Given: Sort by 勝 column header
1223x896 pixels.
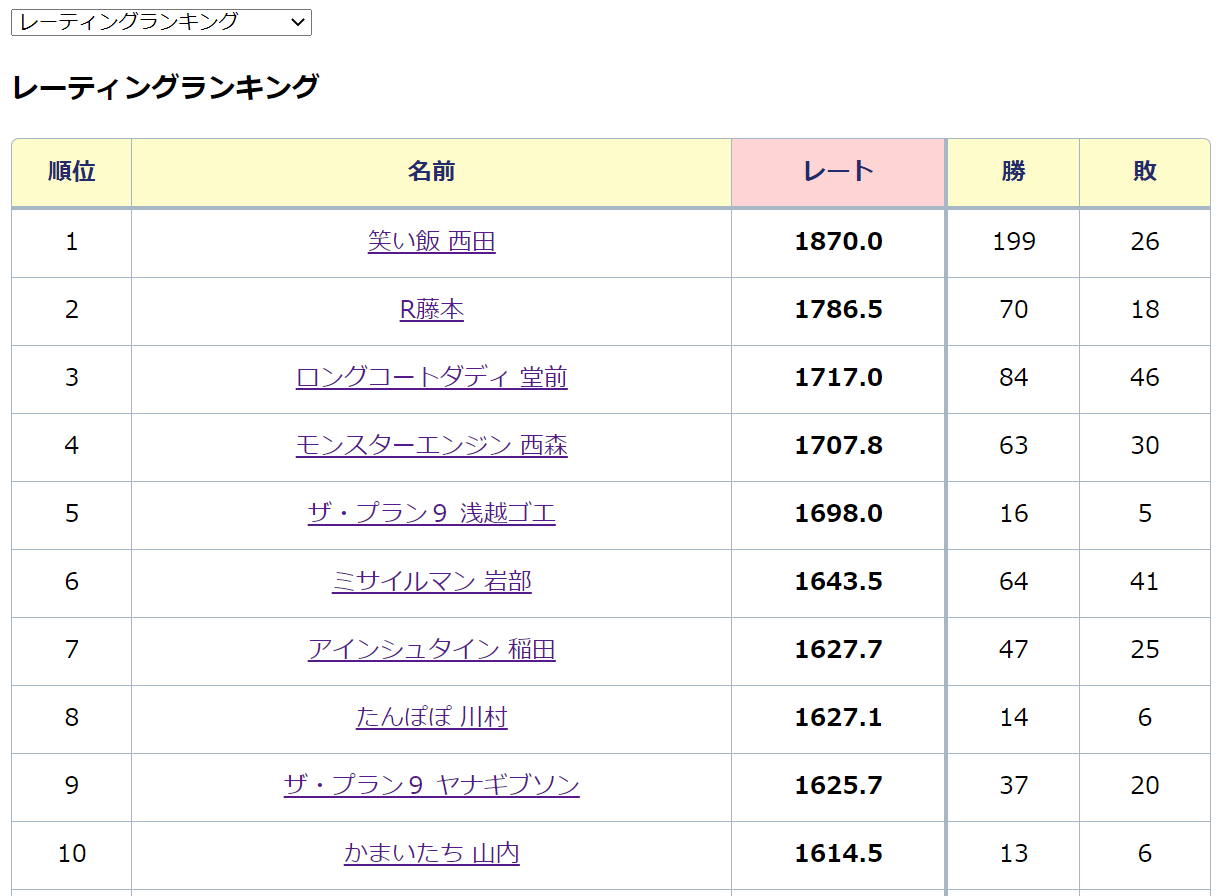Looking at the screenshot, I should [1013, 172].
